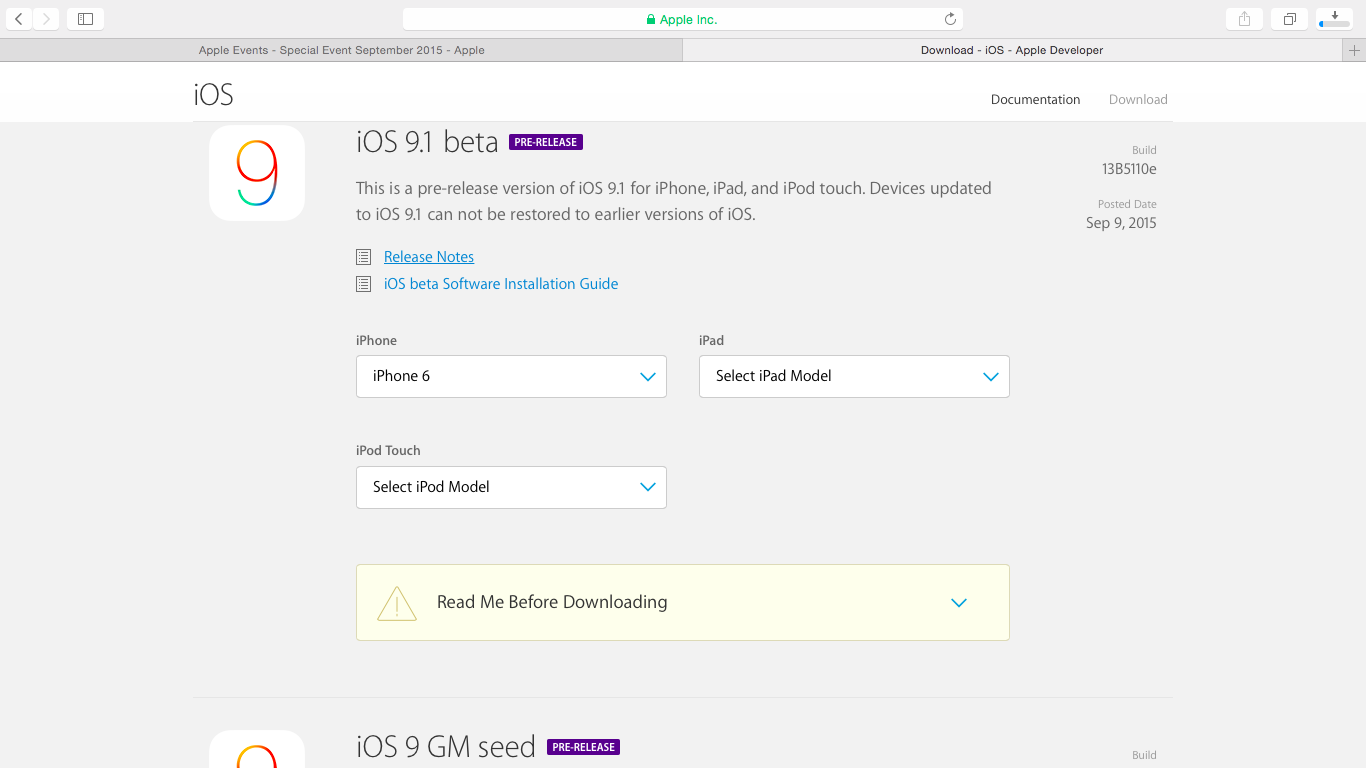The image size is (1366, 768).
Task: Click the iOS 9 GM seed icon
Action: pos(257,749)
